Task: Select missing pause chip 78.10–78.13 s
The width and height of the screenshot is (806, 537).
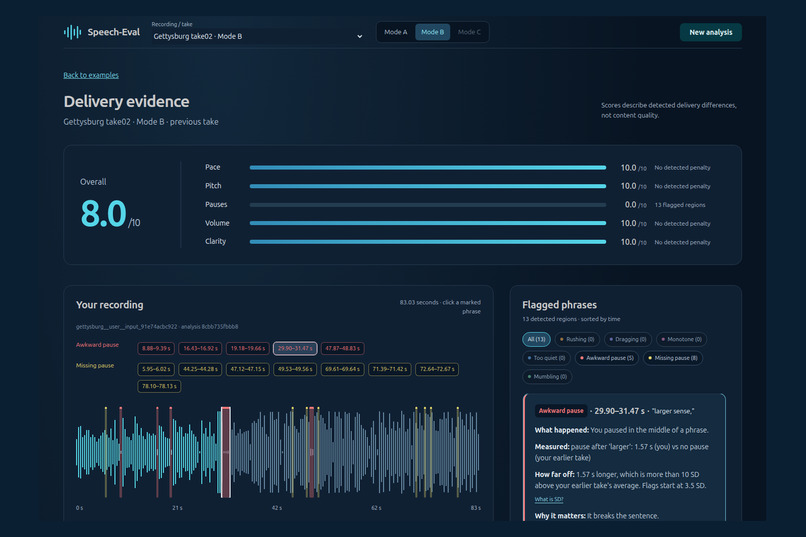Action: [159, 386]
